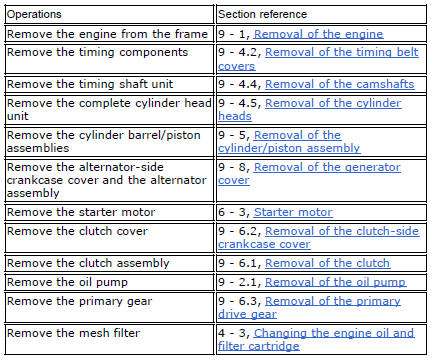This screenshot has height=360, width=440.
Task: Follow the Starter motor link
Action: pyautogui.click(x=293, y=212)
